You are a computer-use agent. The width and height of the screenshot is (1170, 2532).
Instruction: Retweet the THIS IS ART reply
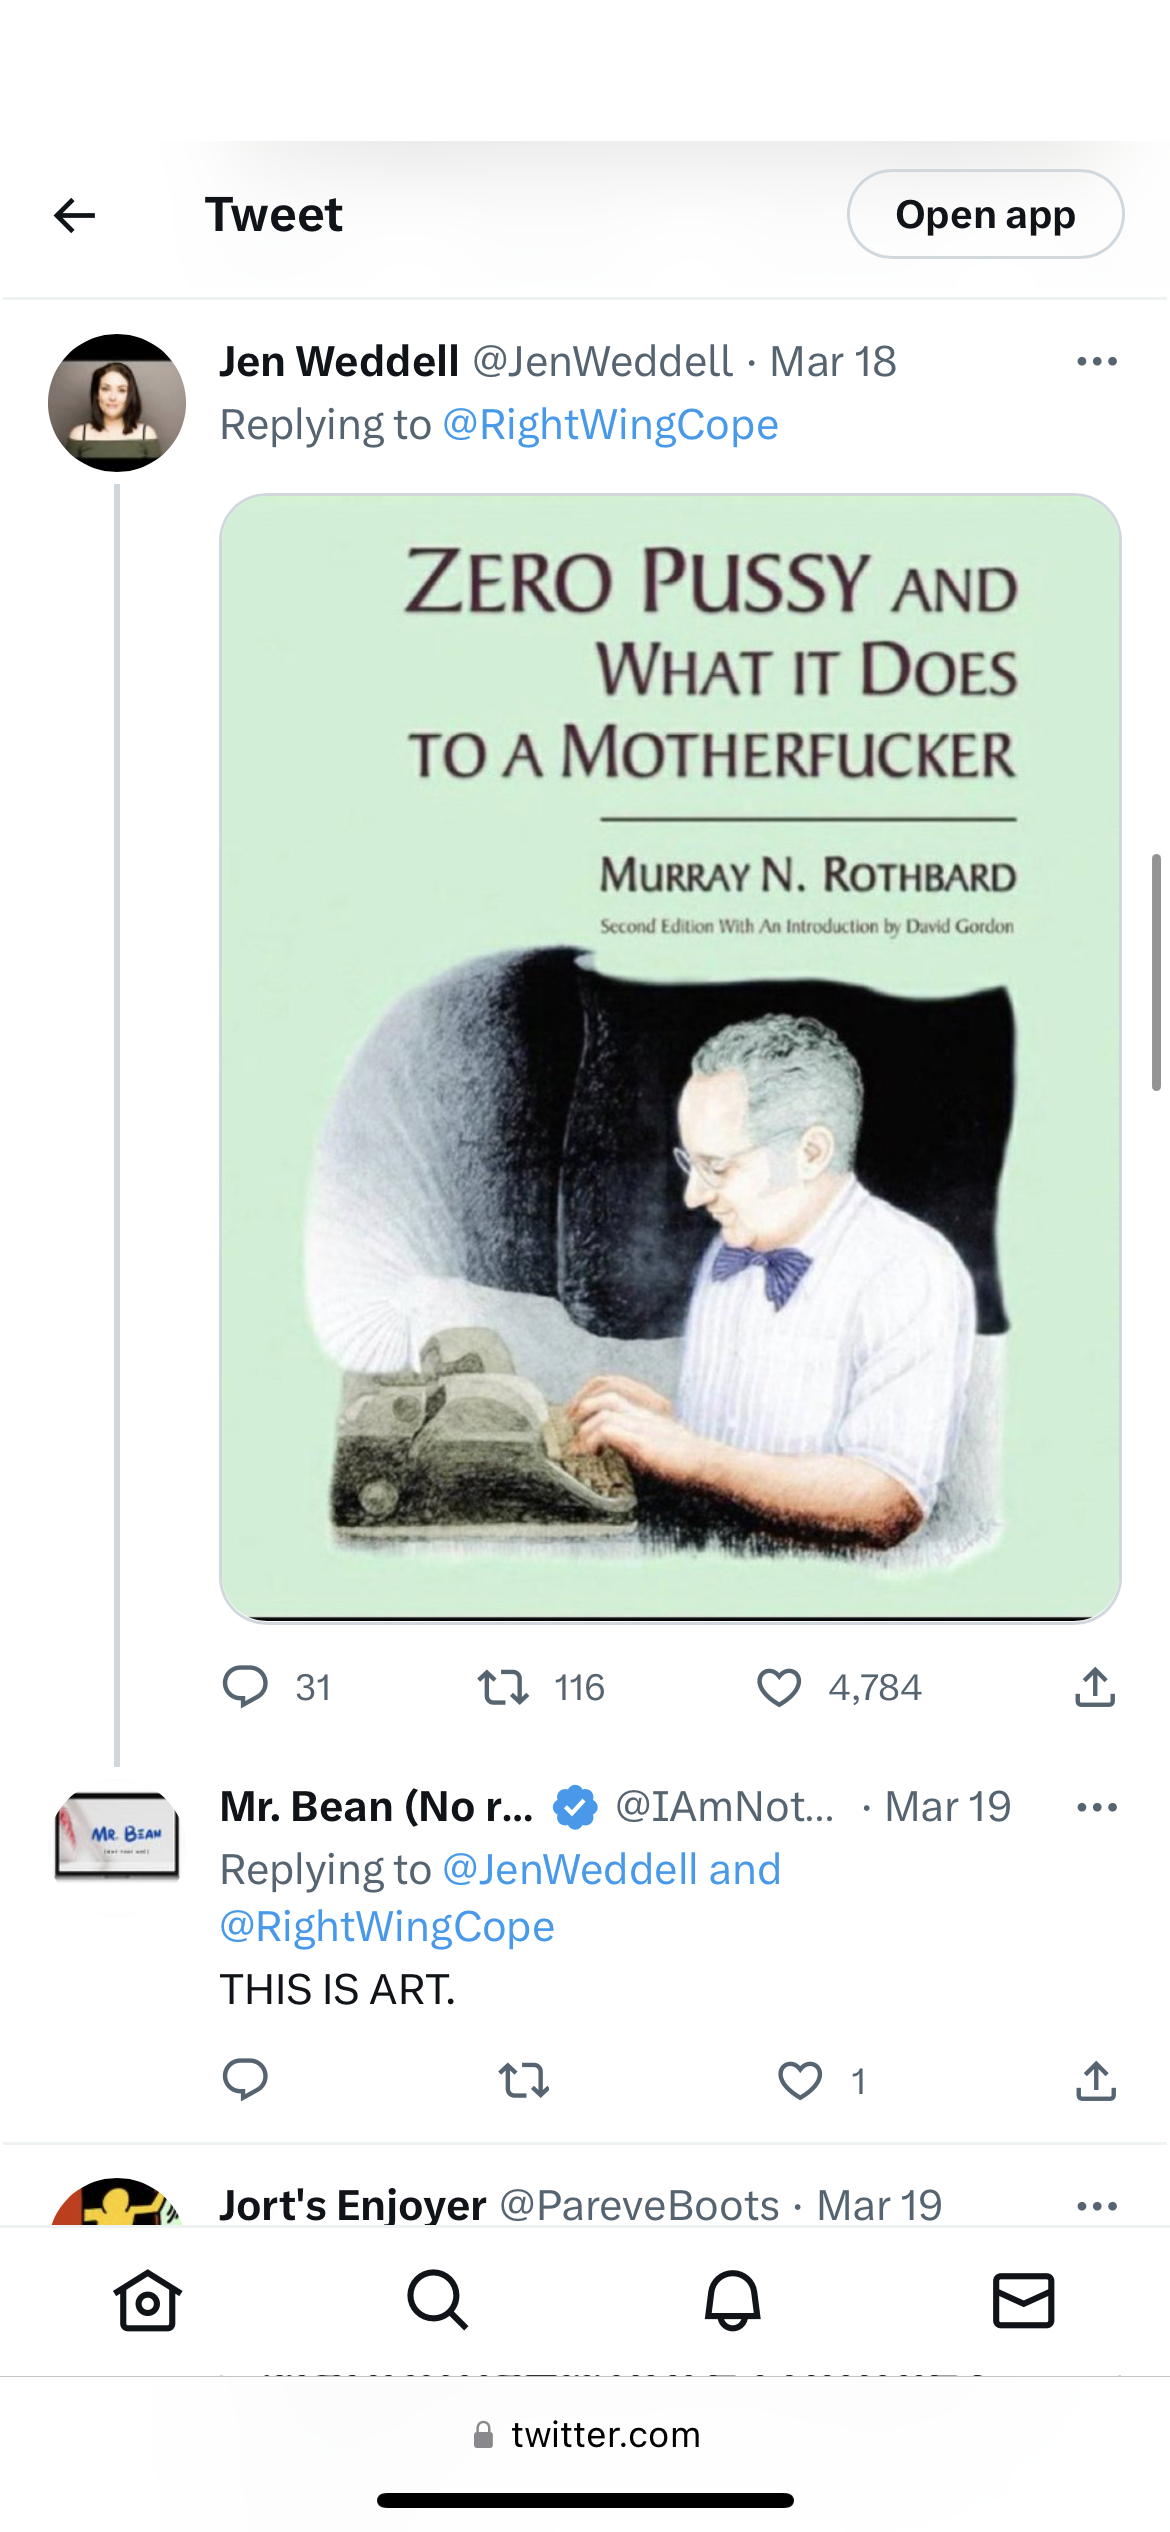click(524, 2081)
